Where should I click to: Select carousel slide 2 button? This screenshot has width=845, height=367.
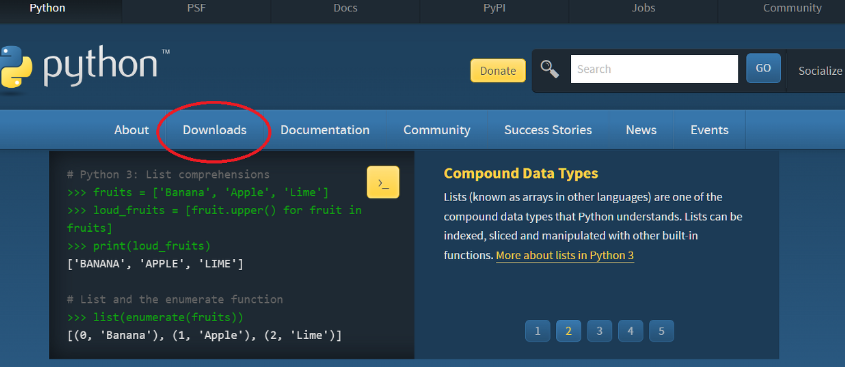[x=569, y=331]
